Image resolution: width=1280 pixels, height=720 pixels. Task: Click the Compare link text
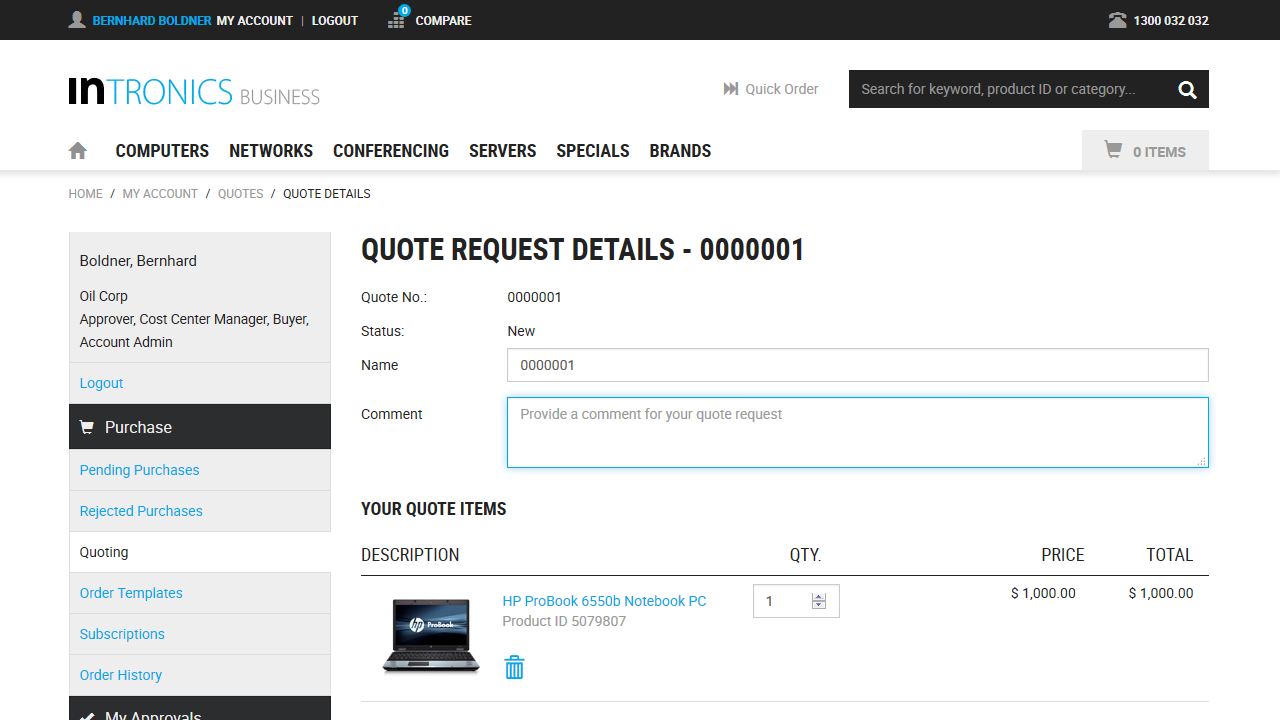(x=443, y=21)
